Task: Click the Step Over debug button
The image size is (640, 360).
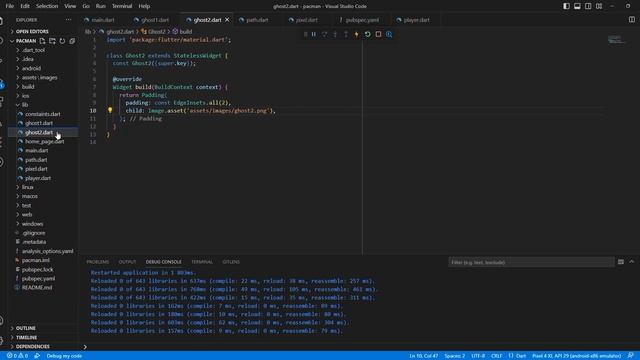Action: pyautogui.click(x=324, y=35)
